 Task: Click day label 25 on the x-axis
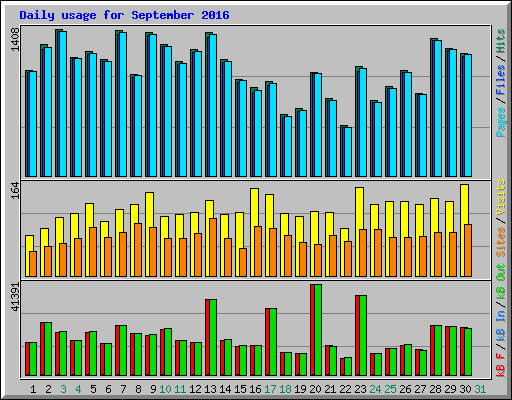coord(390,389)
